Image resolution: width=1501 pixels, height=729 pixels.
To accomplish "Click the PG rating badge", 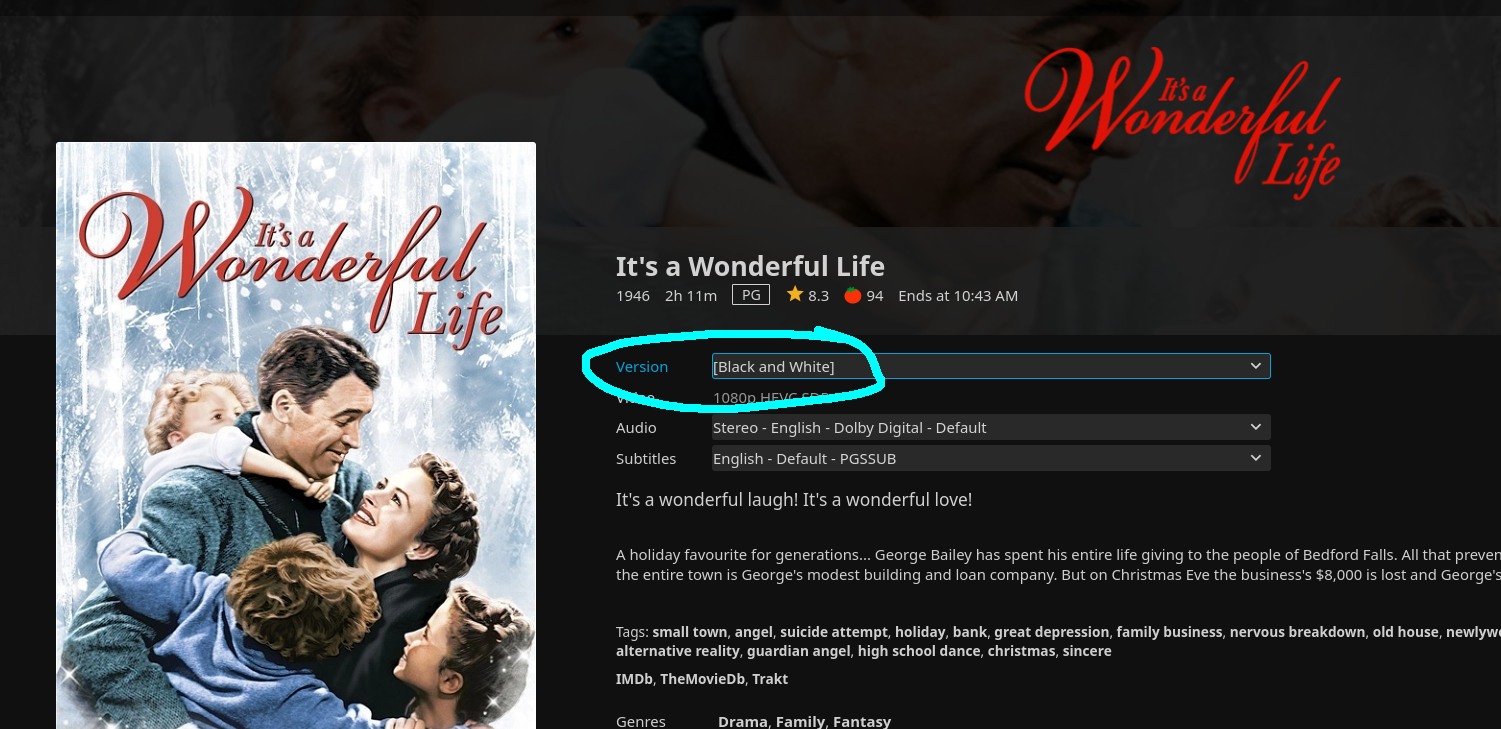I will [751, 295].
